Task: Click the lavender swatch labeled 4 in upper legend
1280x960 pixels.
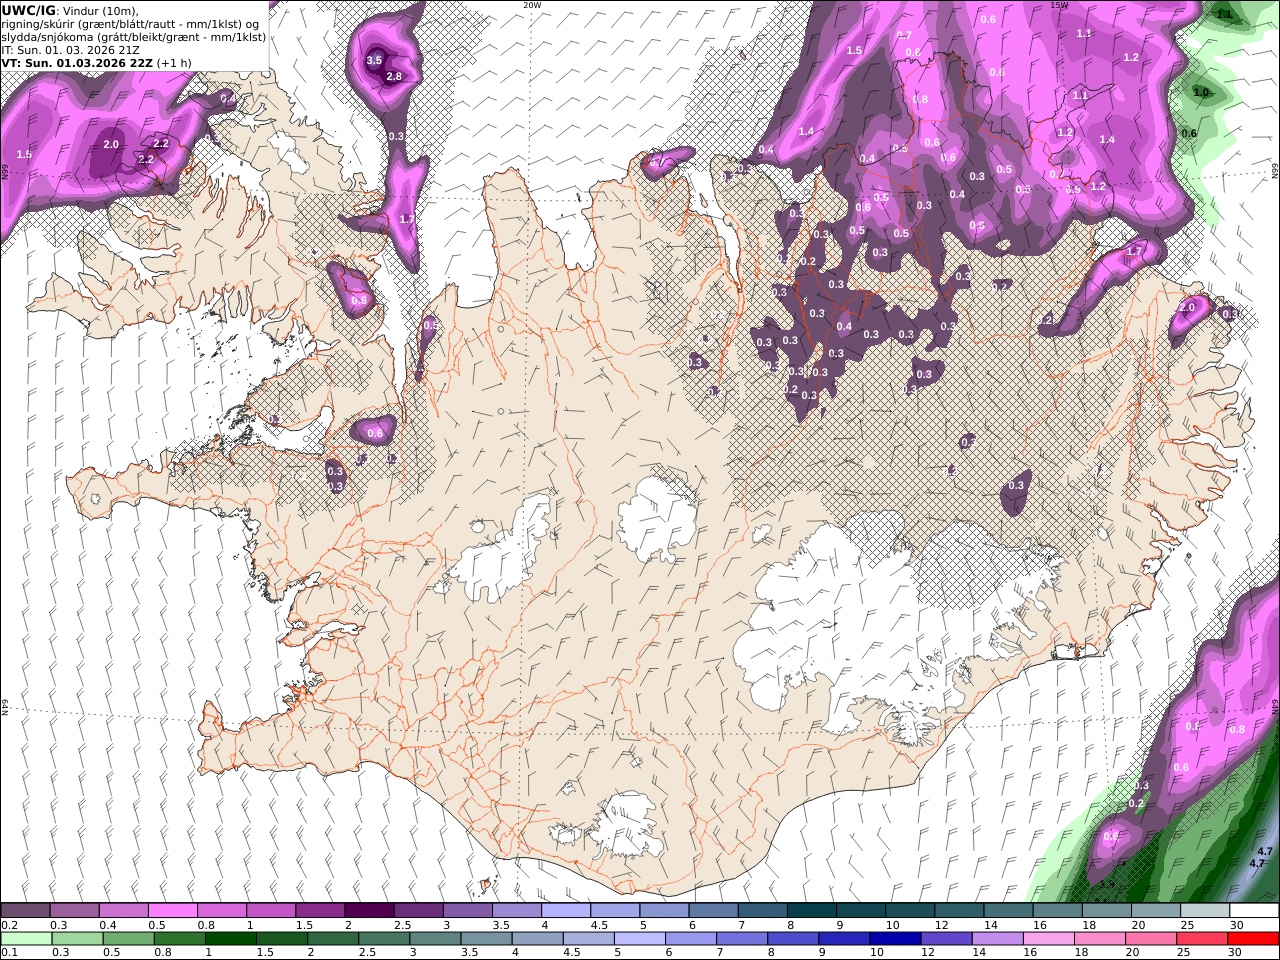Action: [566, 911]
